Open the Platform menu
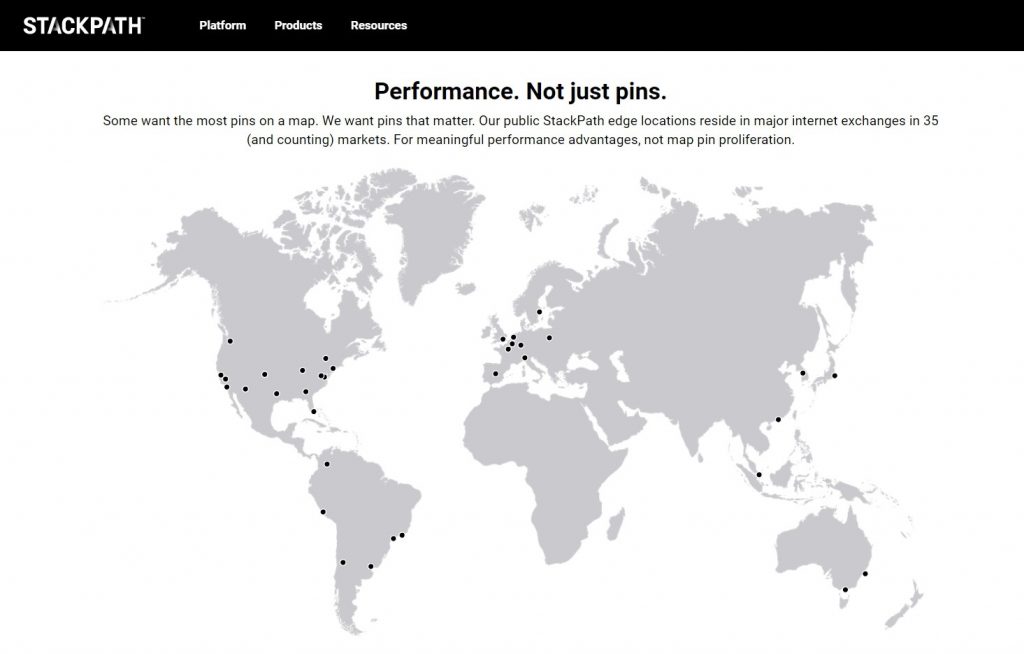1024x654 pixels. 223,25
